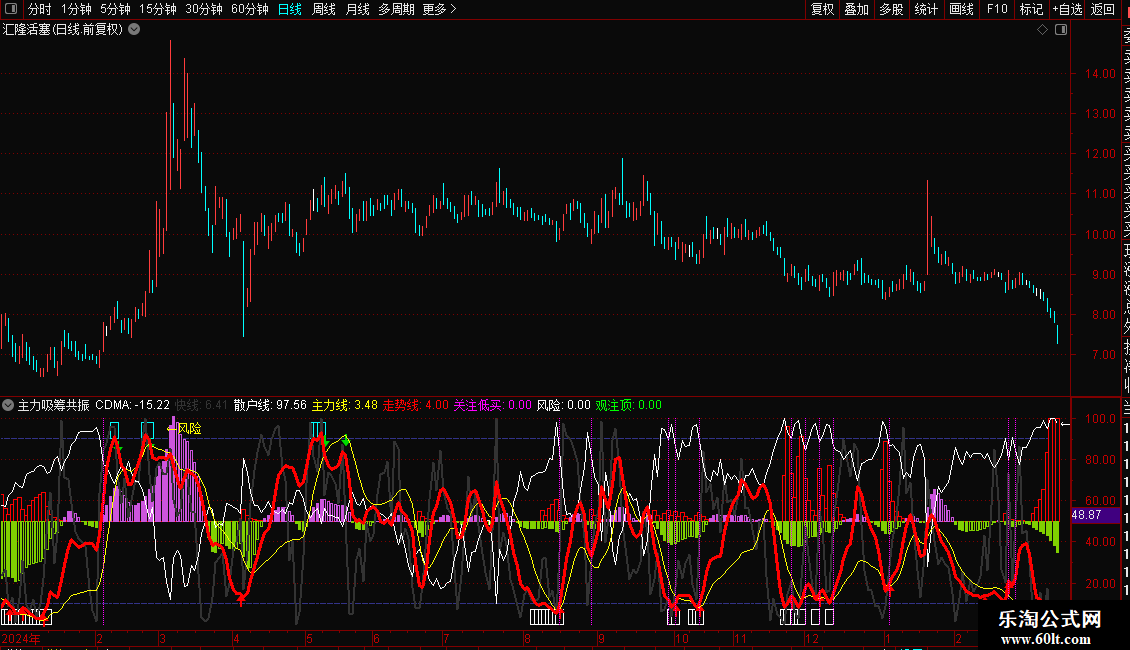Click the 48.87 value marker on axis
Image resolution: width=1130 pixels, height=650 pixels.
tap(1087, 514)
